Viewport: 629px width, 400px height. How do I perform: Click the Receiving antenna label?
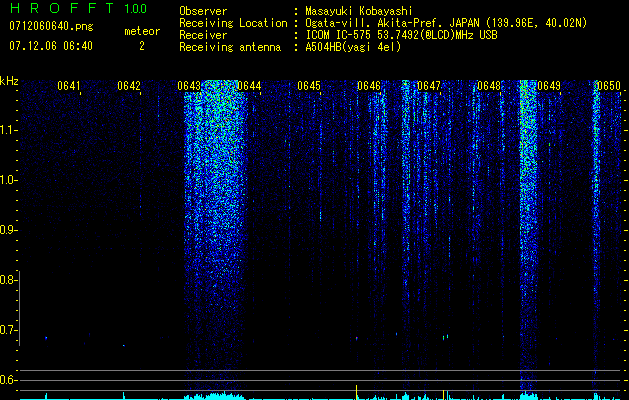230,47
